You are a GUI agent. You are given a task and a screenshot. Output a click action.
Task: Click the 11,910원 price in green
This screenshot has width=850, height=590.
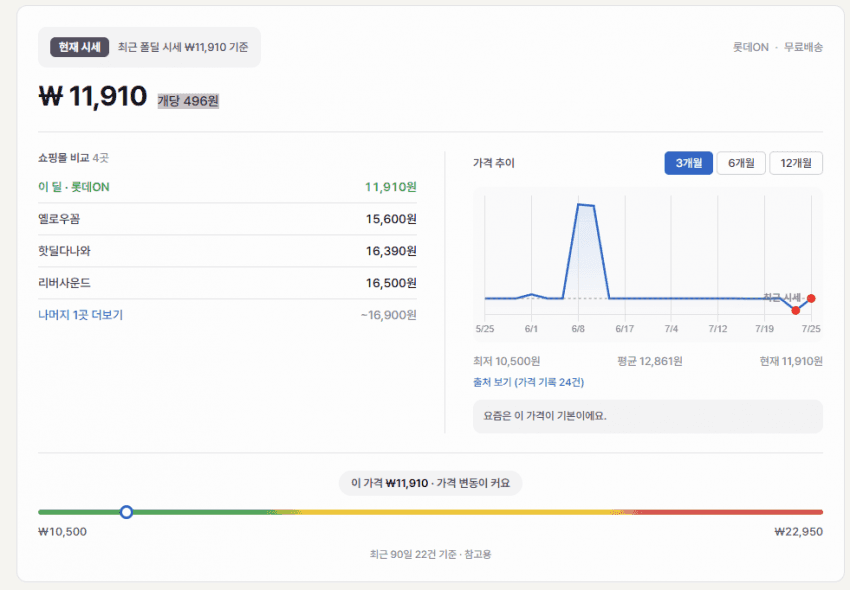click(390, 187)
